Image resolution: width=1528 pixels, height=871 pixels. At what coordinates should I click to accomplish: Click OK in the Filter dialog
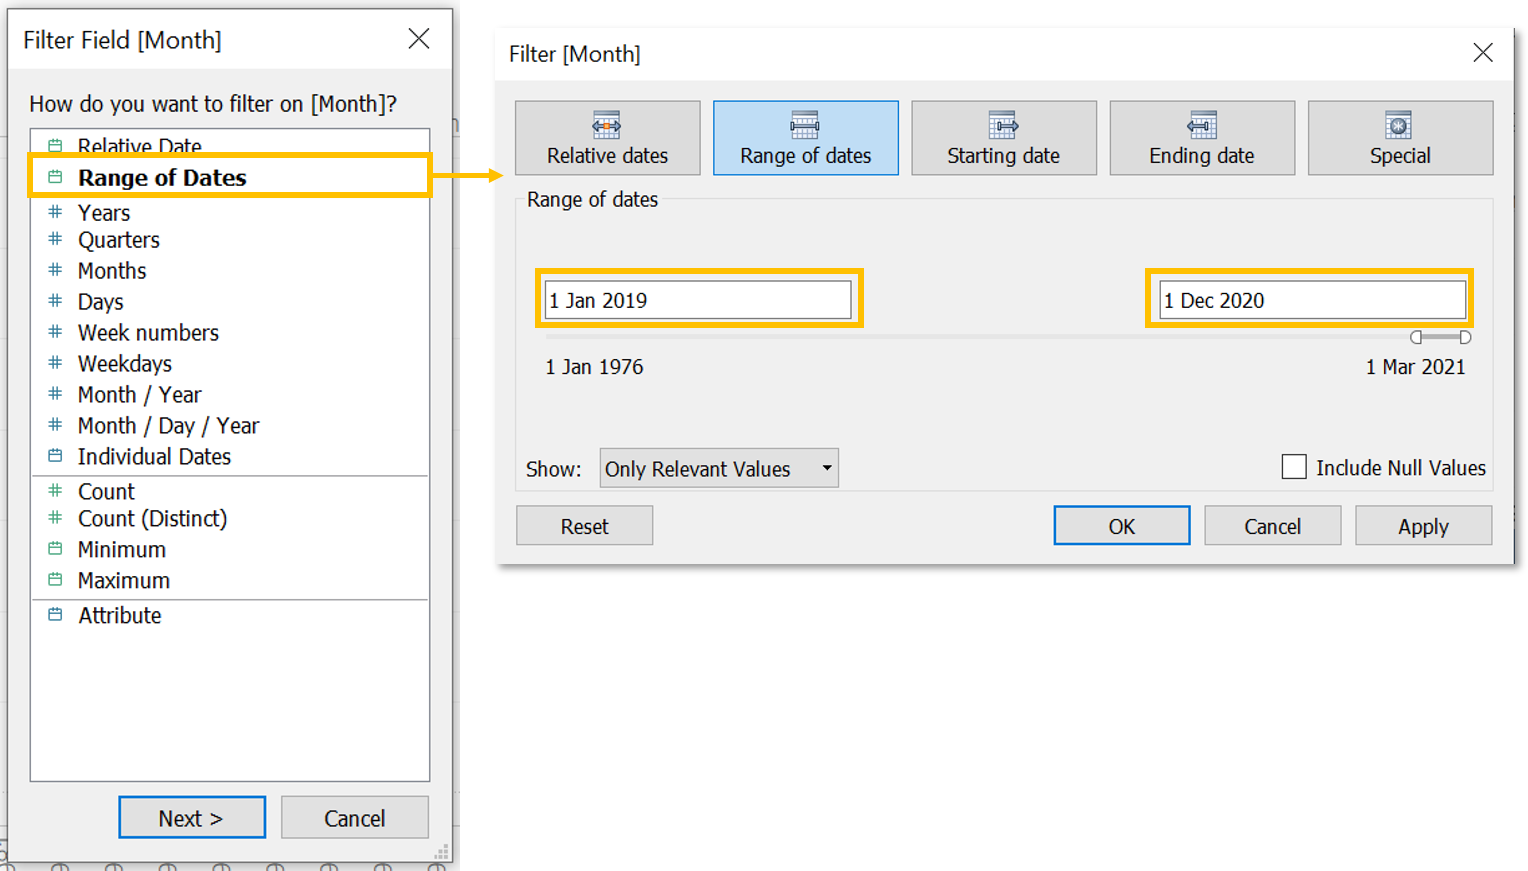[x=1121, y=526]
